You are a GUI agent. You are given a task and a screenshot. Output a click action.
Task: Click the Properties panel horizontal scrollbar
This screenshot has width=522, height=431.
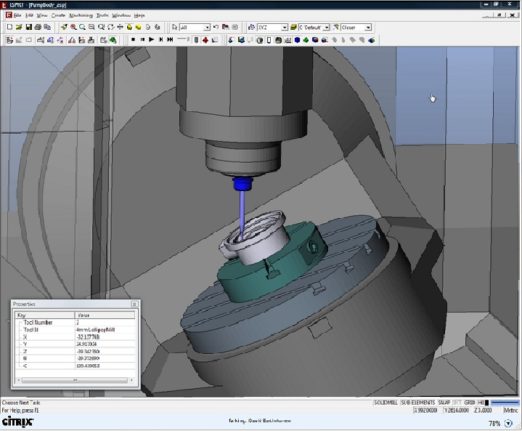[75, 380]
